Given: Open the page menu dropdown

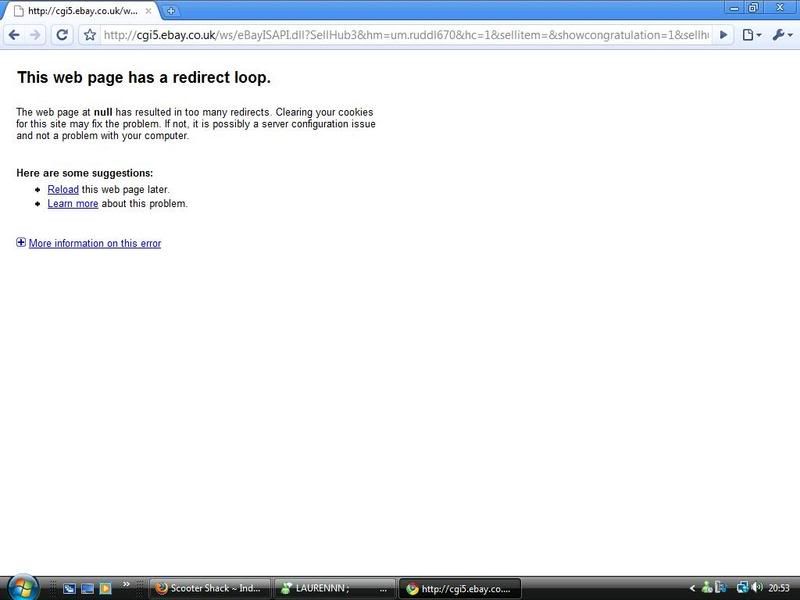Looking at the screenshot, I should (751, 35).
